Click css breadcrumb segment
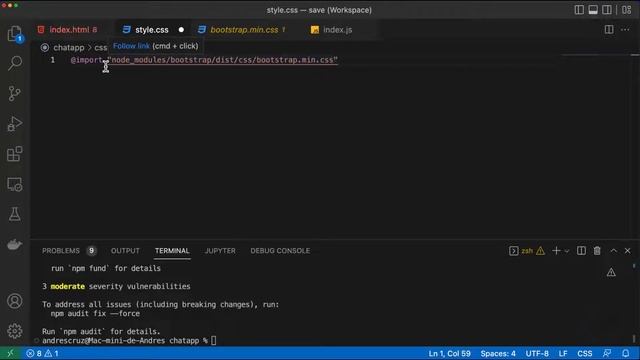The width and height of the screenshot is (640, 360). pyautogui.click(x=100, y=48)
